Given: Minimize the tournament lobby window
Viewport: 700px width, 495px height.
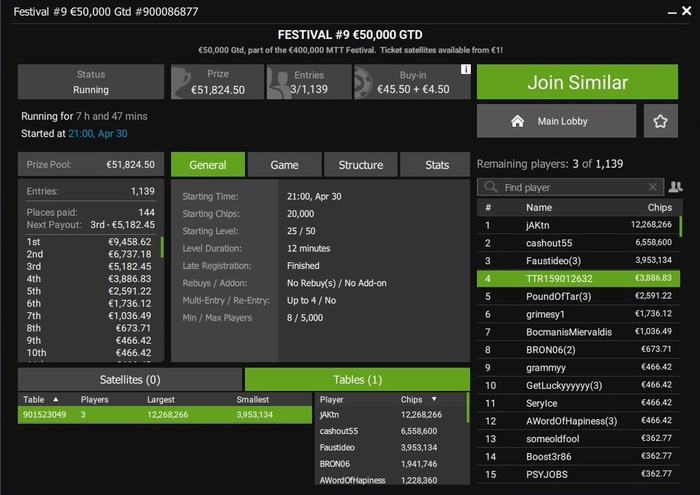Looking at the screenshot, I should point(672,13).
